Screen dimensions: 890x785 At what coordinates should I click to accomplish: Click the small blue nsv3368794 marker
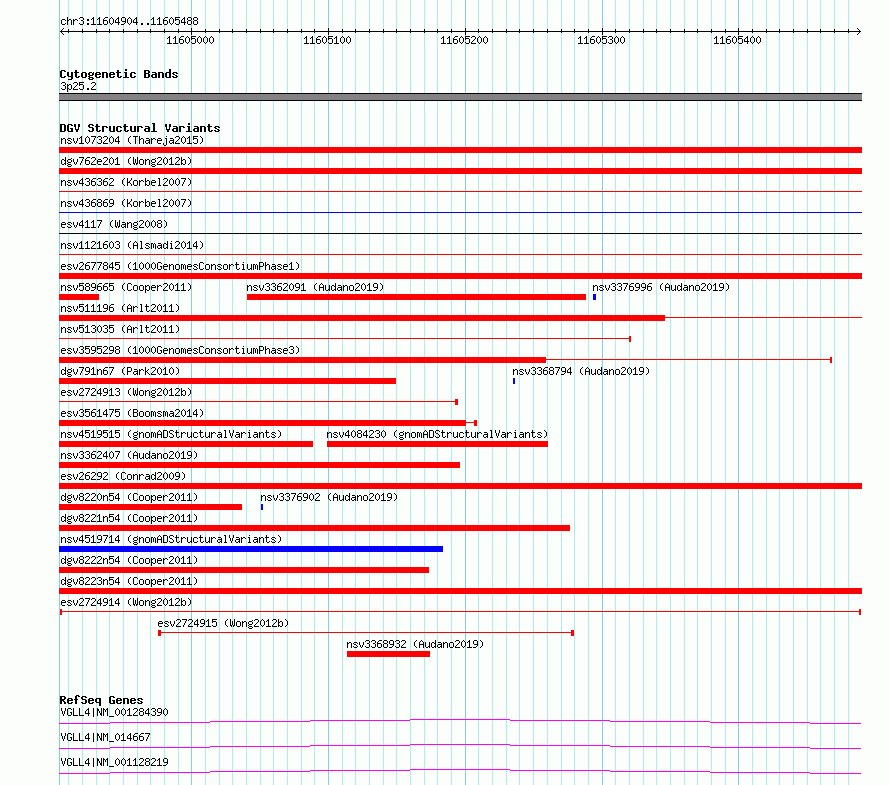click(514, 381)
